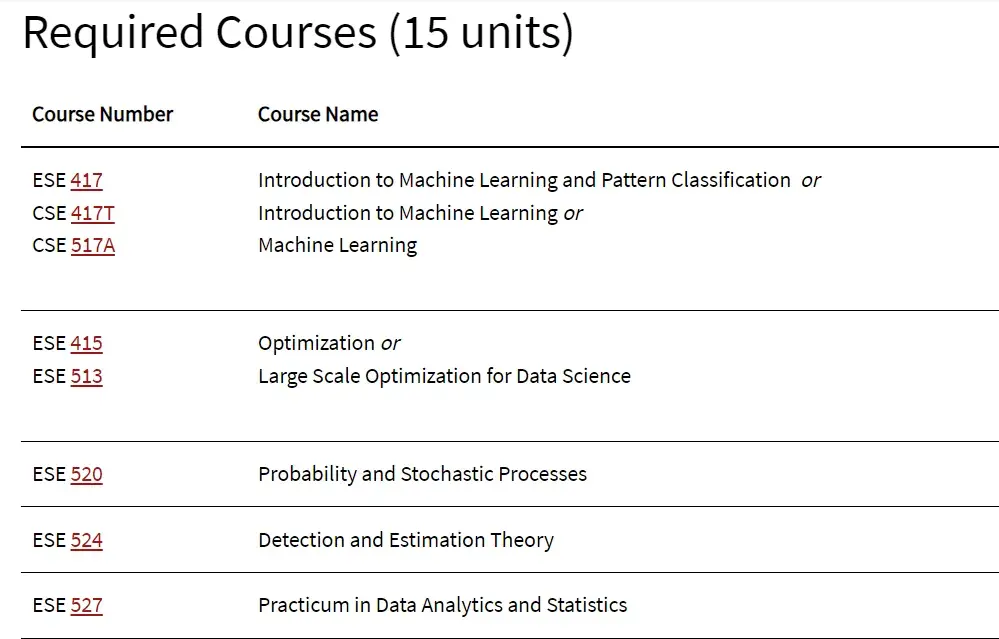Click the Machine Learning course name
999x639 pixels.
[x=338, y=245]
